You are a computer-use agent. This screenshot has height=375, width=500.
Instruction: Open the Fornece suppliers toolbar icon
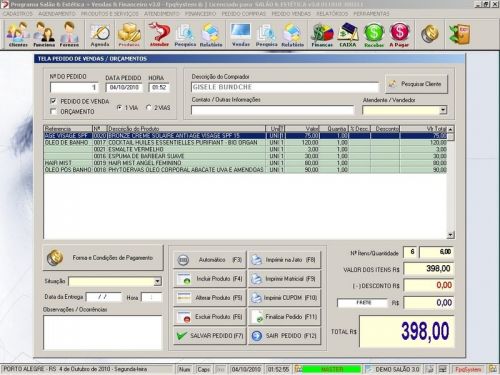pos(69,34)
